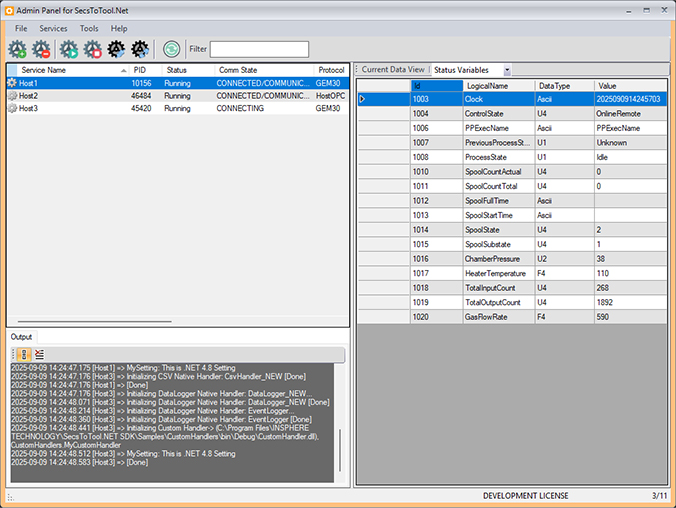Start the selected service via play gear
The image size is (676, 508).
coord(69,49)
